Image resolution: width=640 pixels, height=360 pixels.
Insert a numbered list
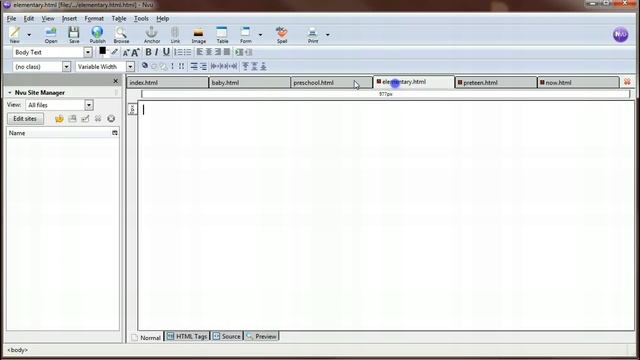[x=178, y=52]
